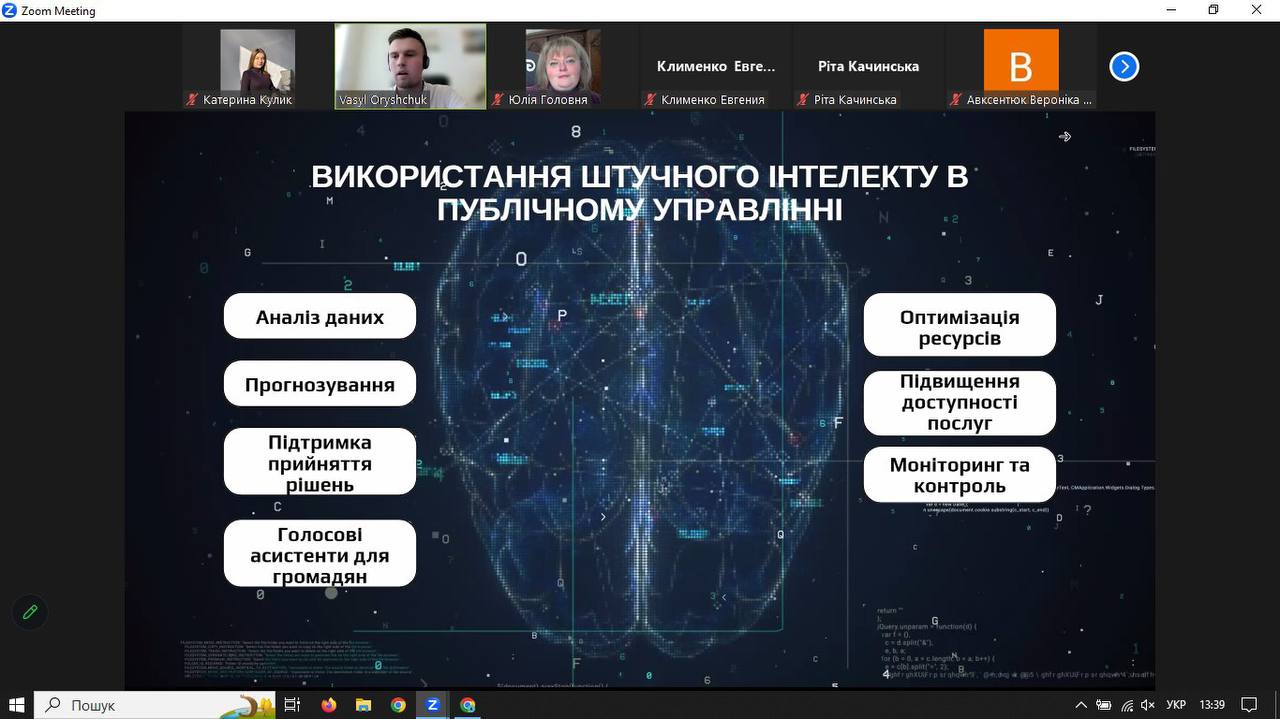Select Катерина Кулик's video thumbnail
The image size is (1280, 719).
257,66
